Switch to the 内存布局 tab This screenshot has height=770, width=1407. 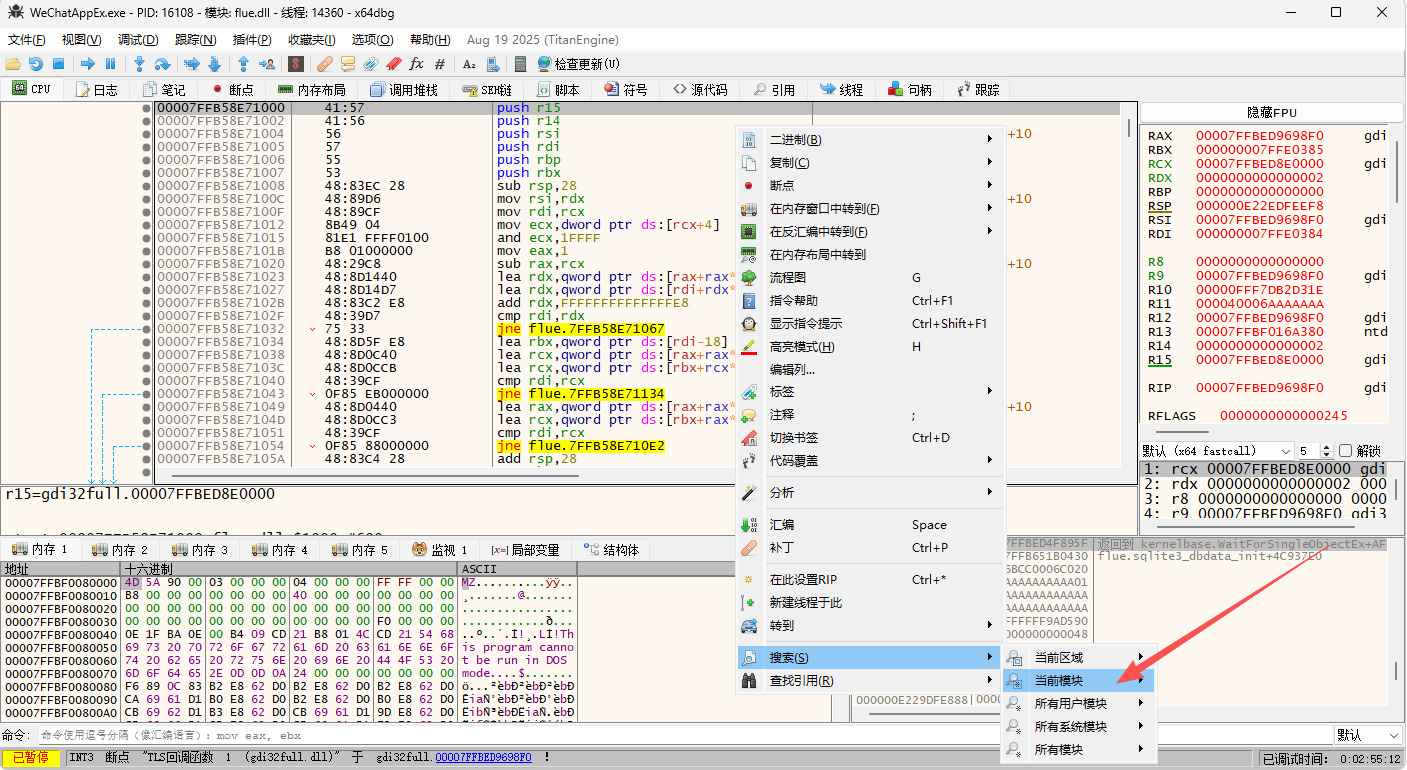311,90
